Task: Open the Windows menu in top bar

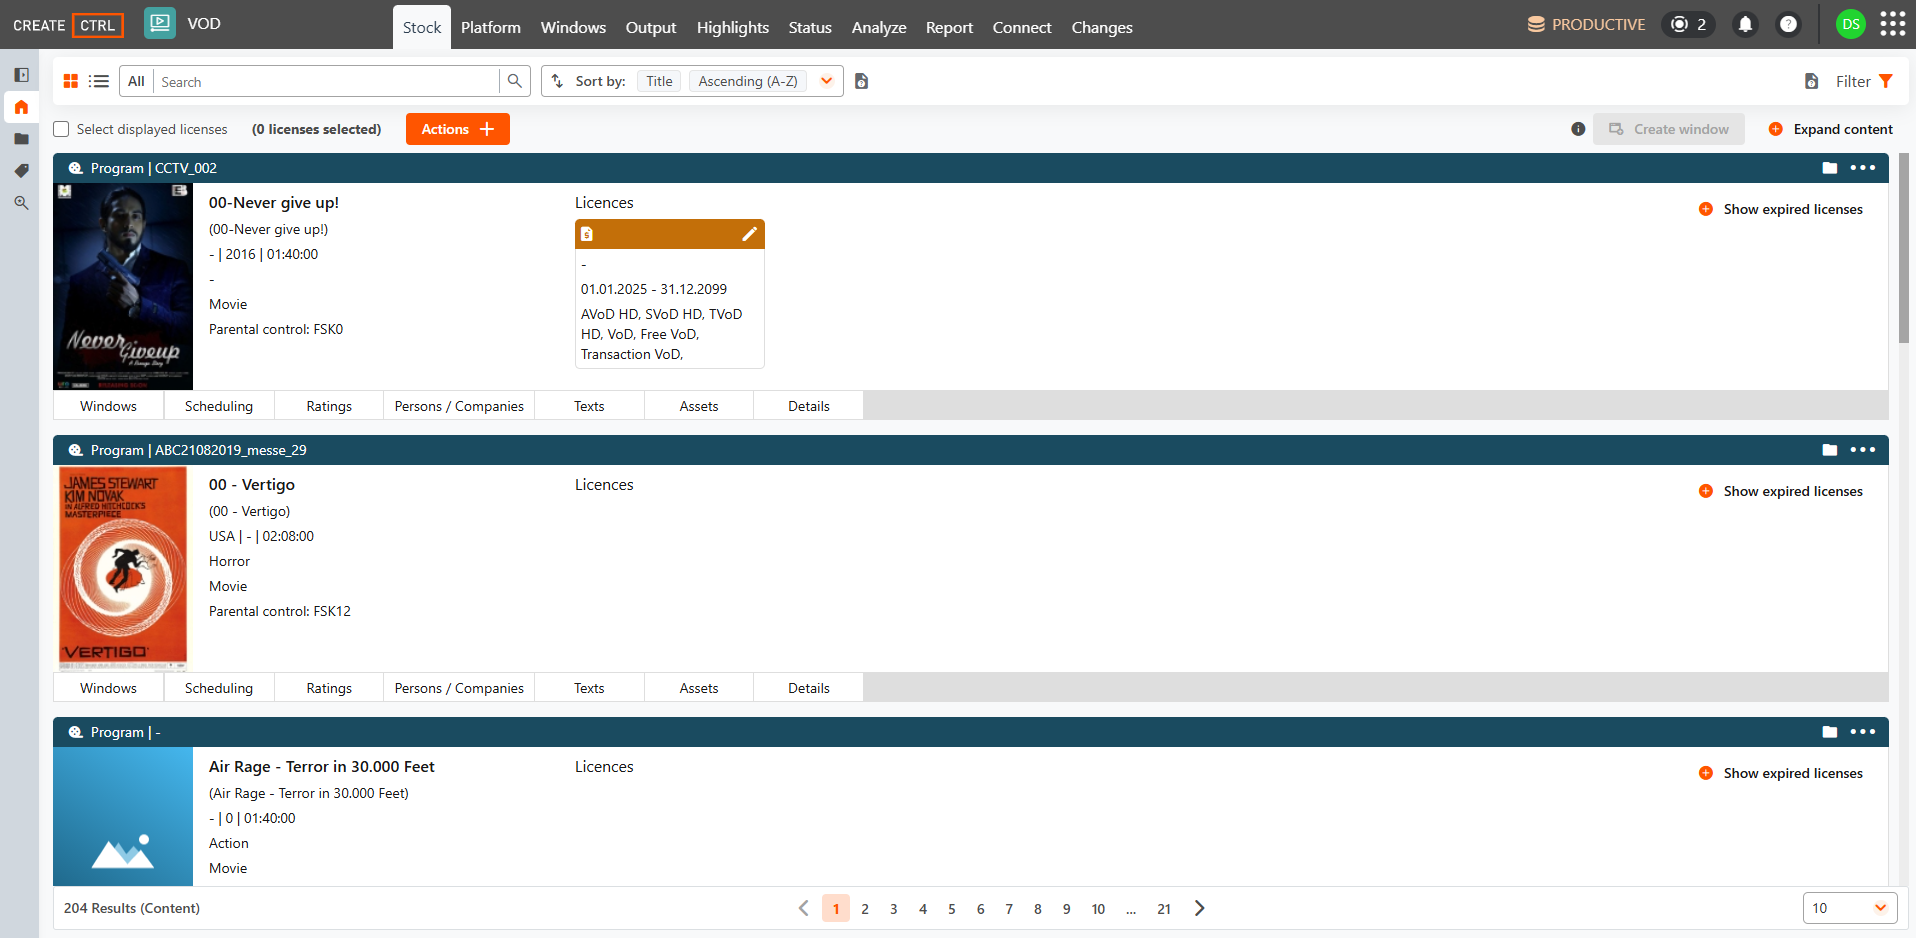Action: click(573, 27)
